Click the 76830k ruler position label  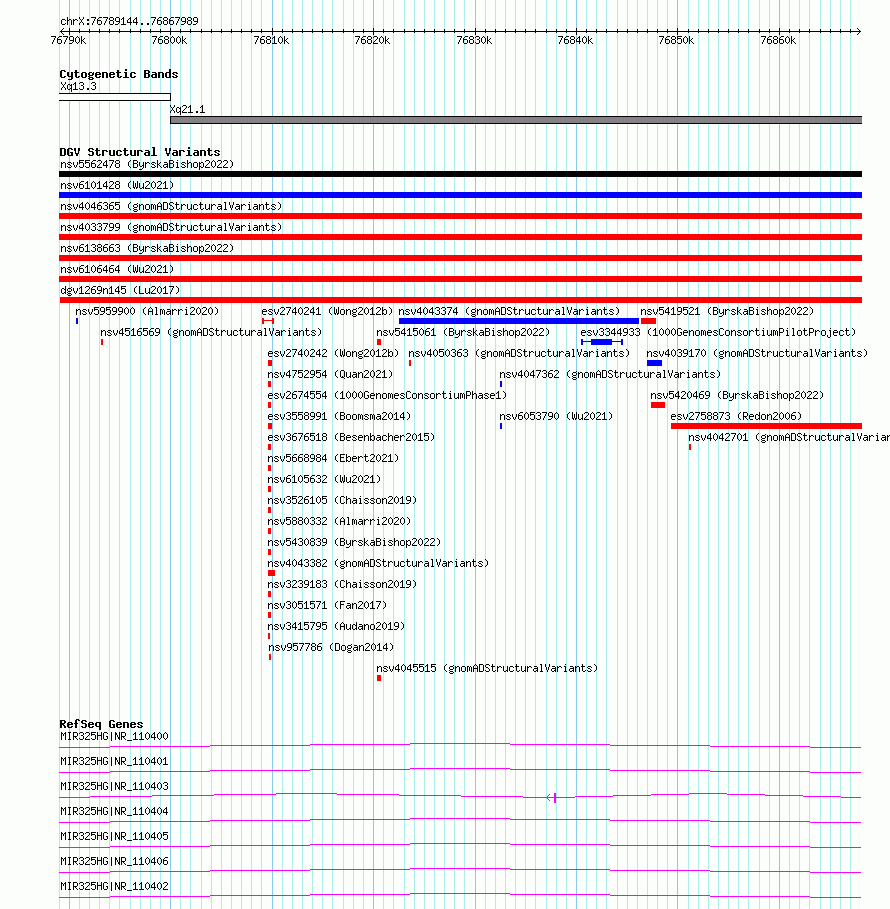(x=474, y=40)
